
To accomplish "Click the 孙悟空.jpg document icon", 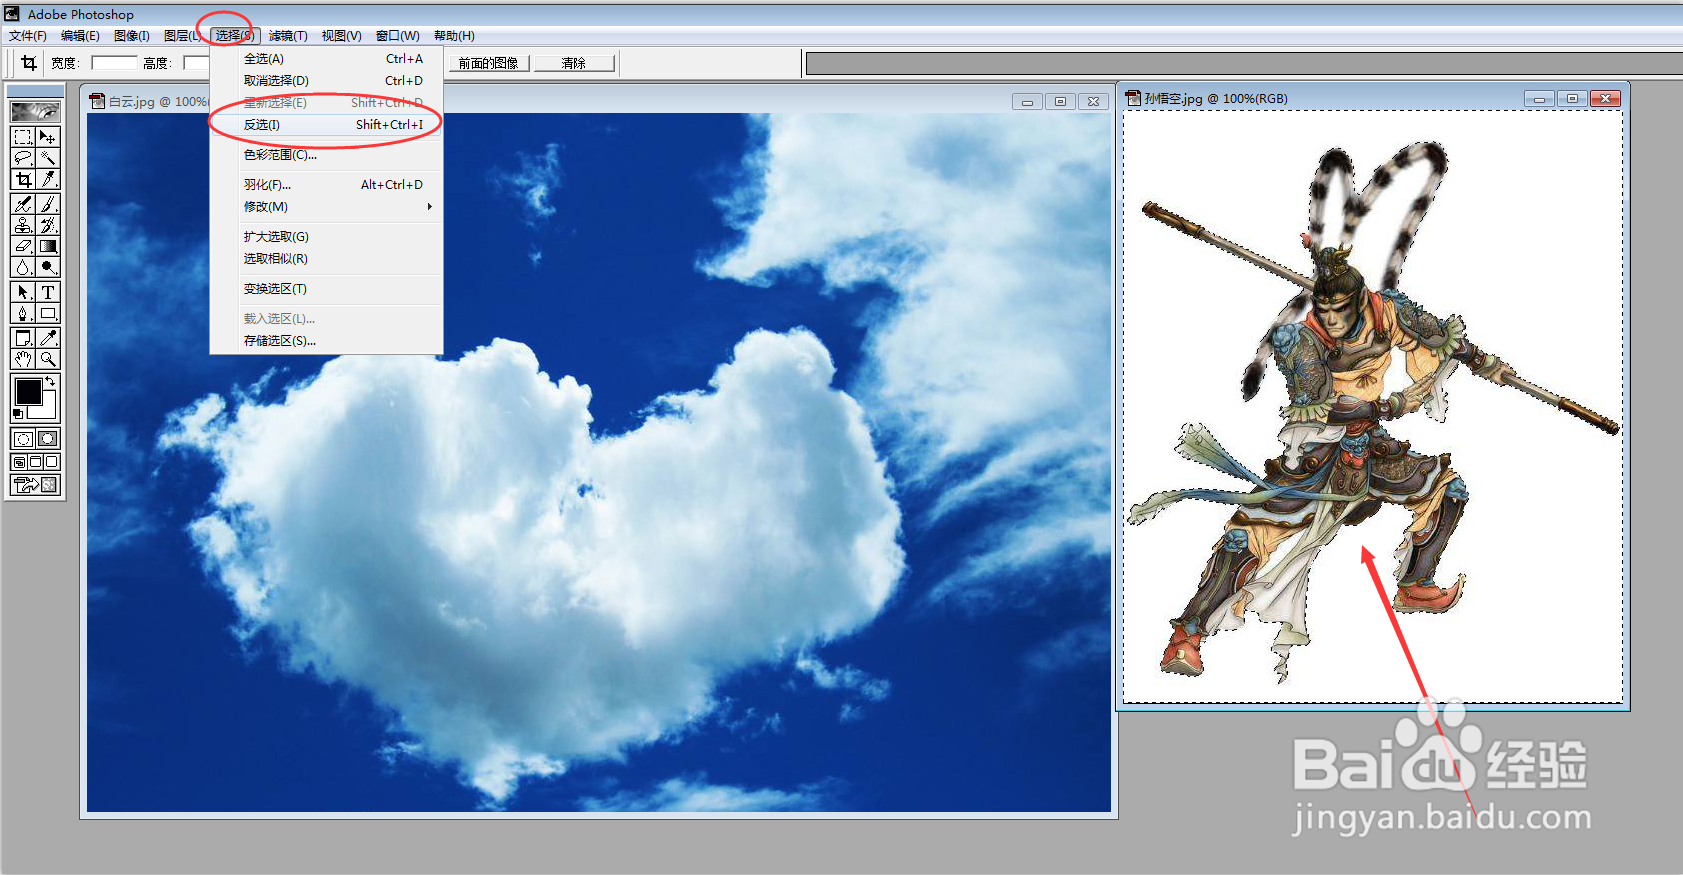I will 1133,98.
